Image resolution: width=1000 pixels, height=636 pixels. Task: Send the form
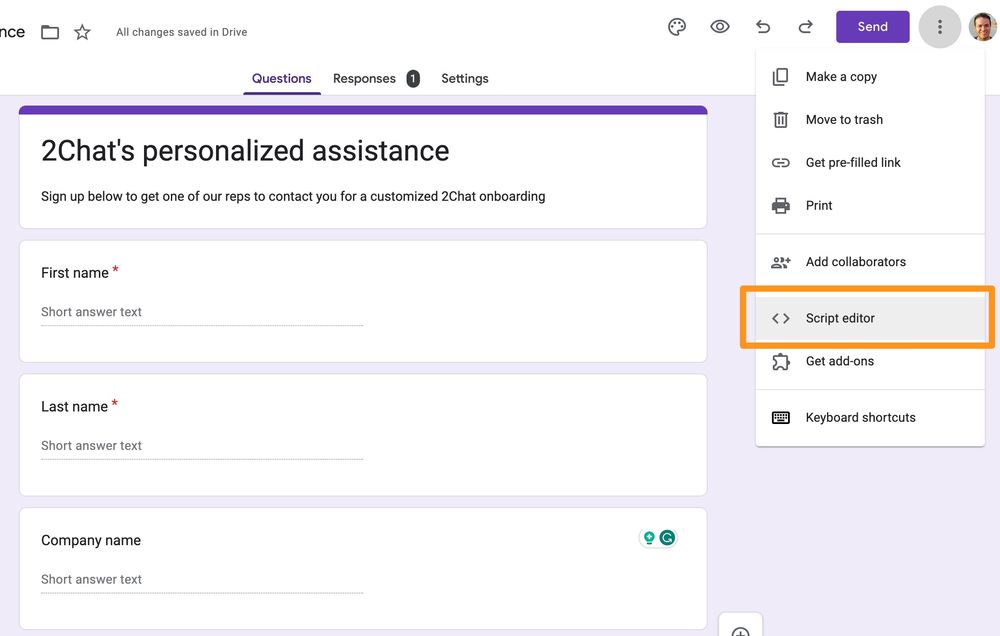tap(872, 27)
